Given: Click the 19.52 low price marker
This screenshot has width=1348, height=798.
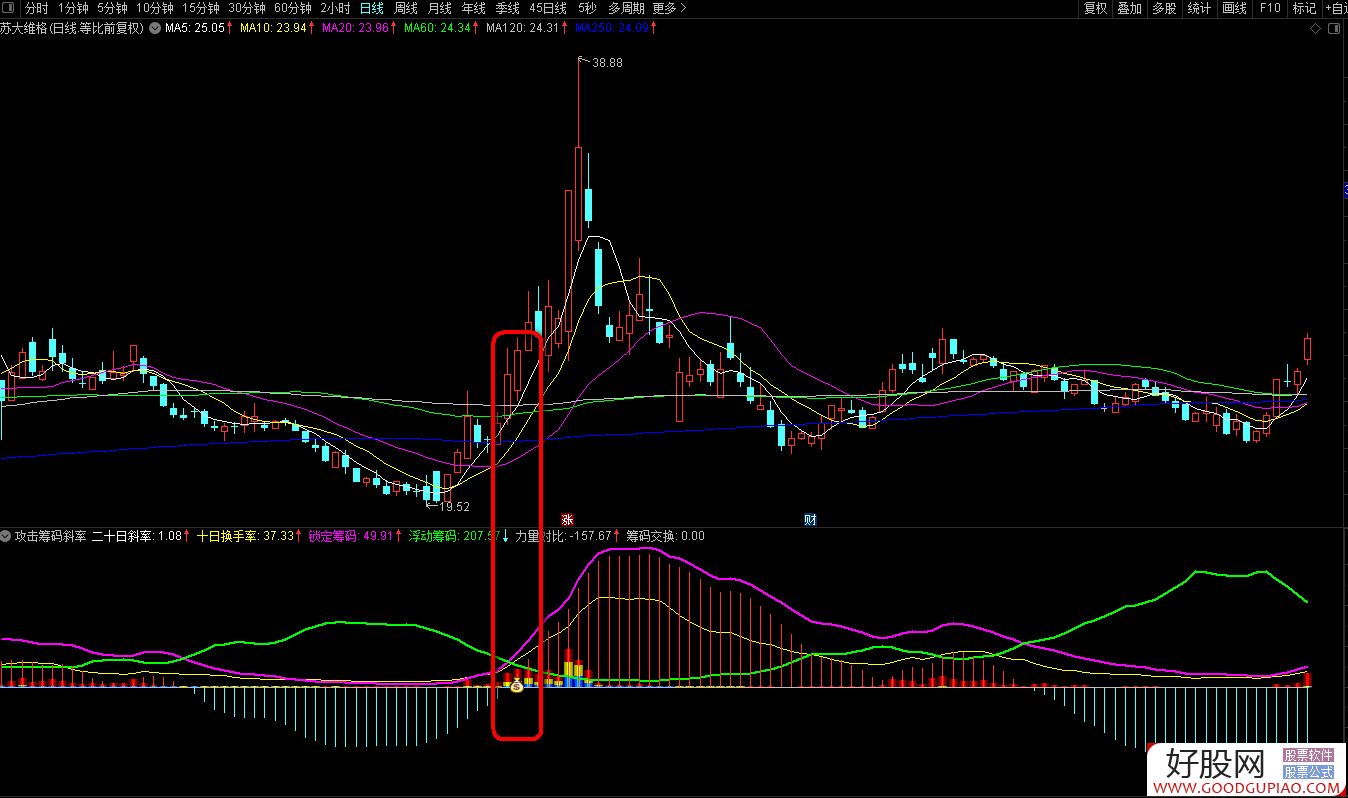Looking at the screenshot, I should tap(454, 507).
